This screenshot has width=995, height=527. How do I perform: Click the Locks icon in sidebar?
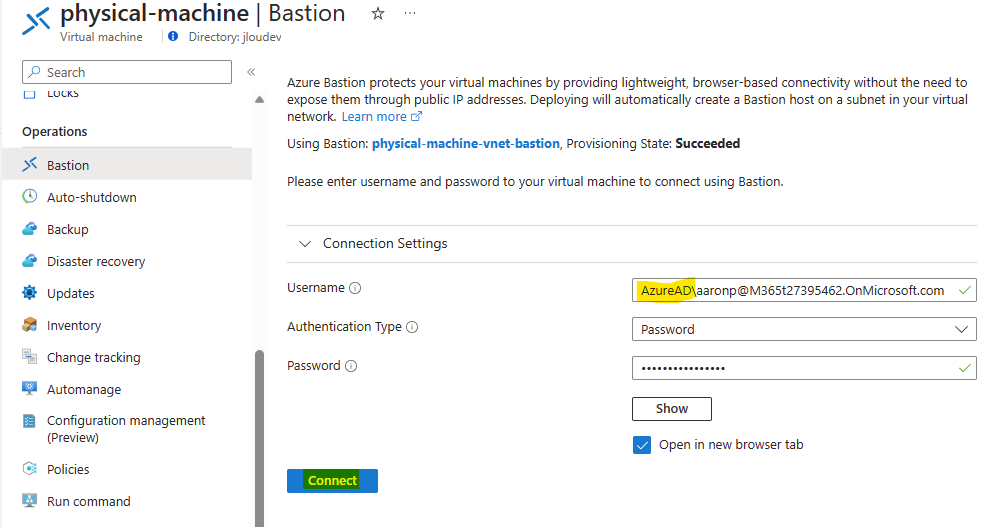(30, 94)
